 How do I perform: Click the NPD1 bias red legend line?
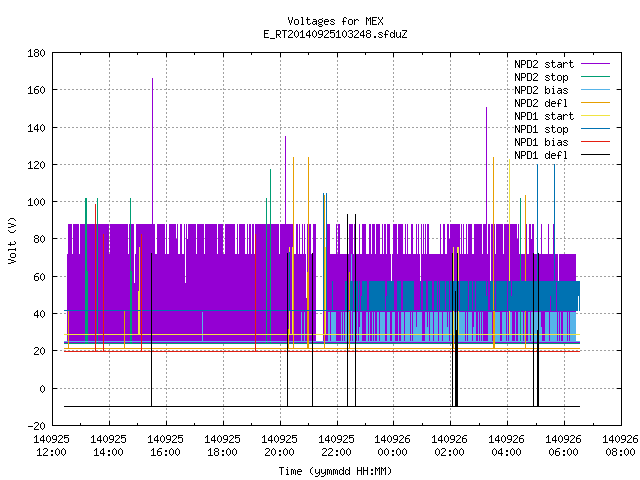coord(595,142)
